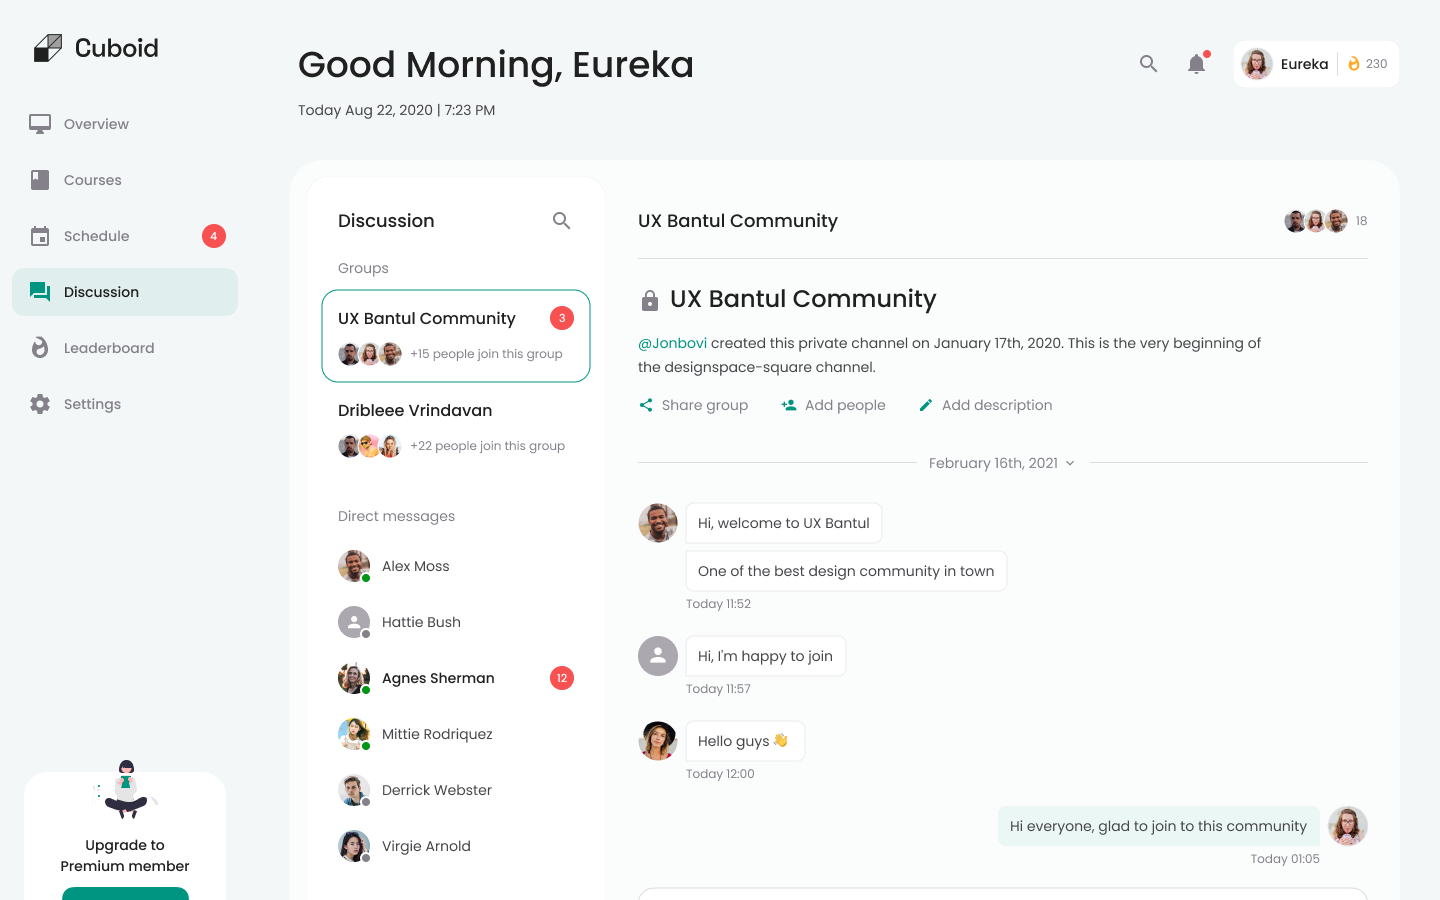1440x900 pixels.
Task: Click the search icon in top header
Action: 1148,64
